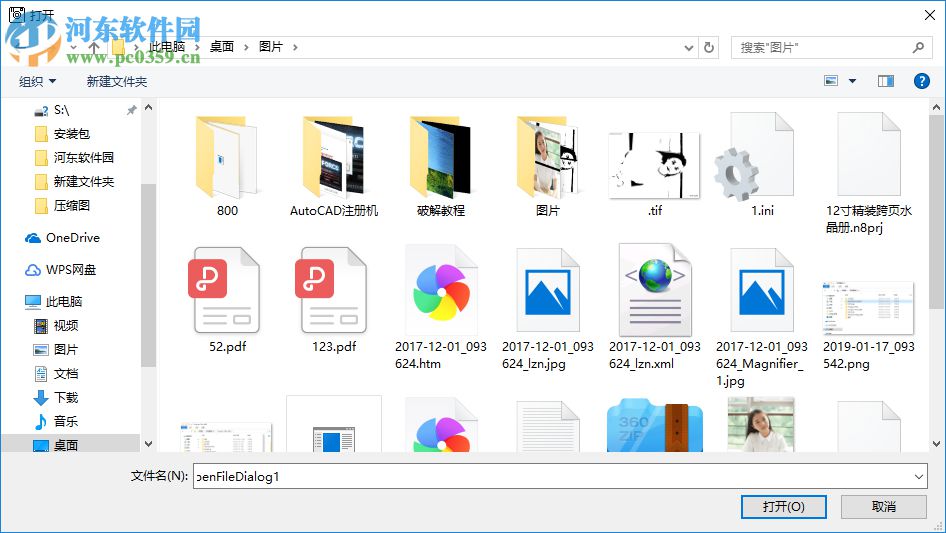The image size is (946, 533).
Task: Select the girl photo thumbnail in bottom row
Action: coord(761,424)
